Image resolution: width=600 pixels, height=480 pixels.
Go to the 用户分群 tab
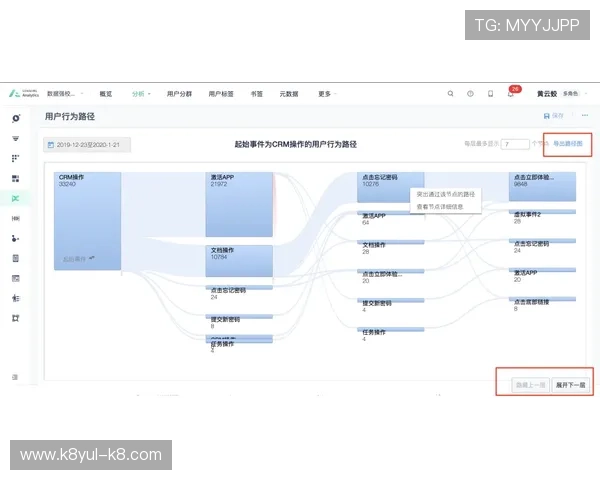click(x=179, y=94)
